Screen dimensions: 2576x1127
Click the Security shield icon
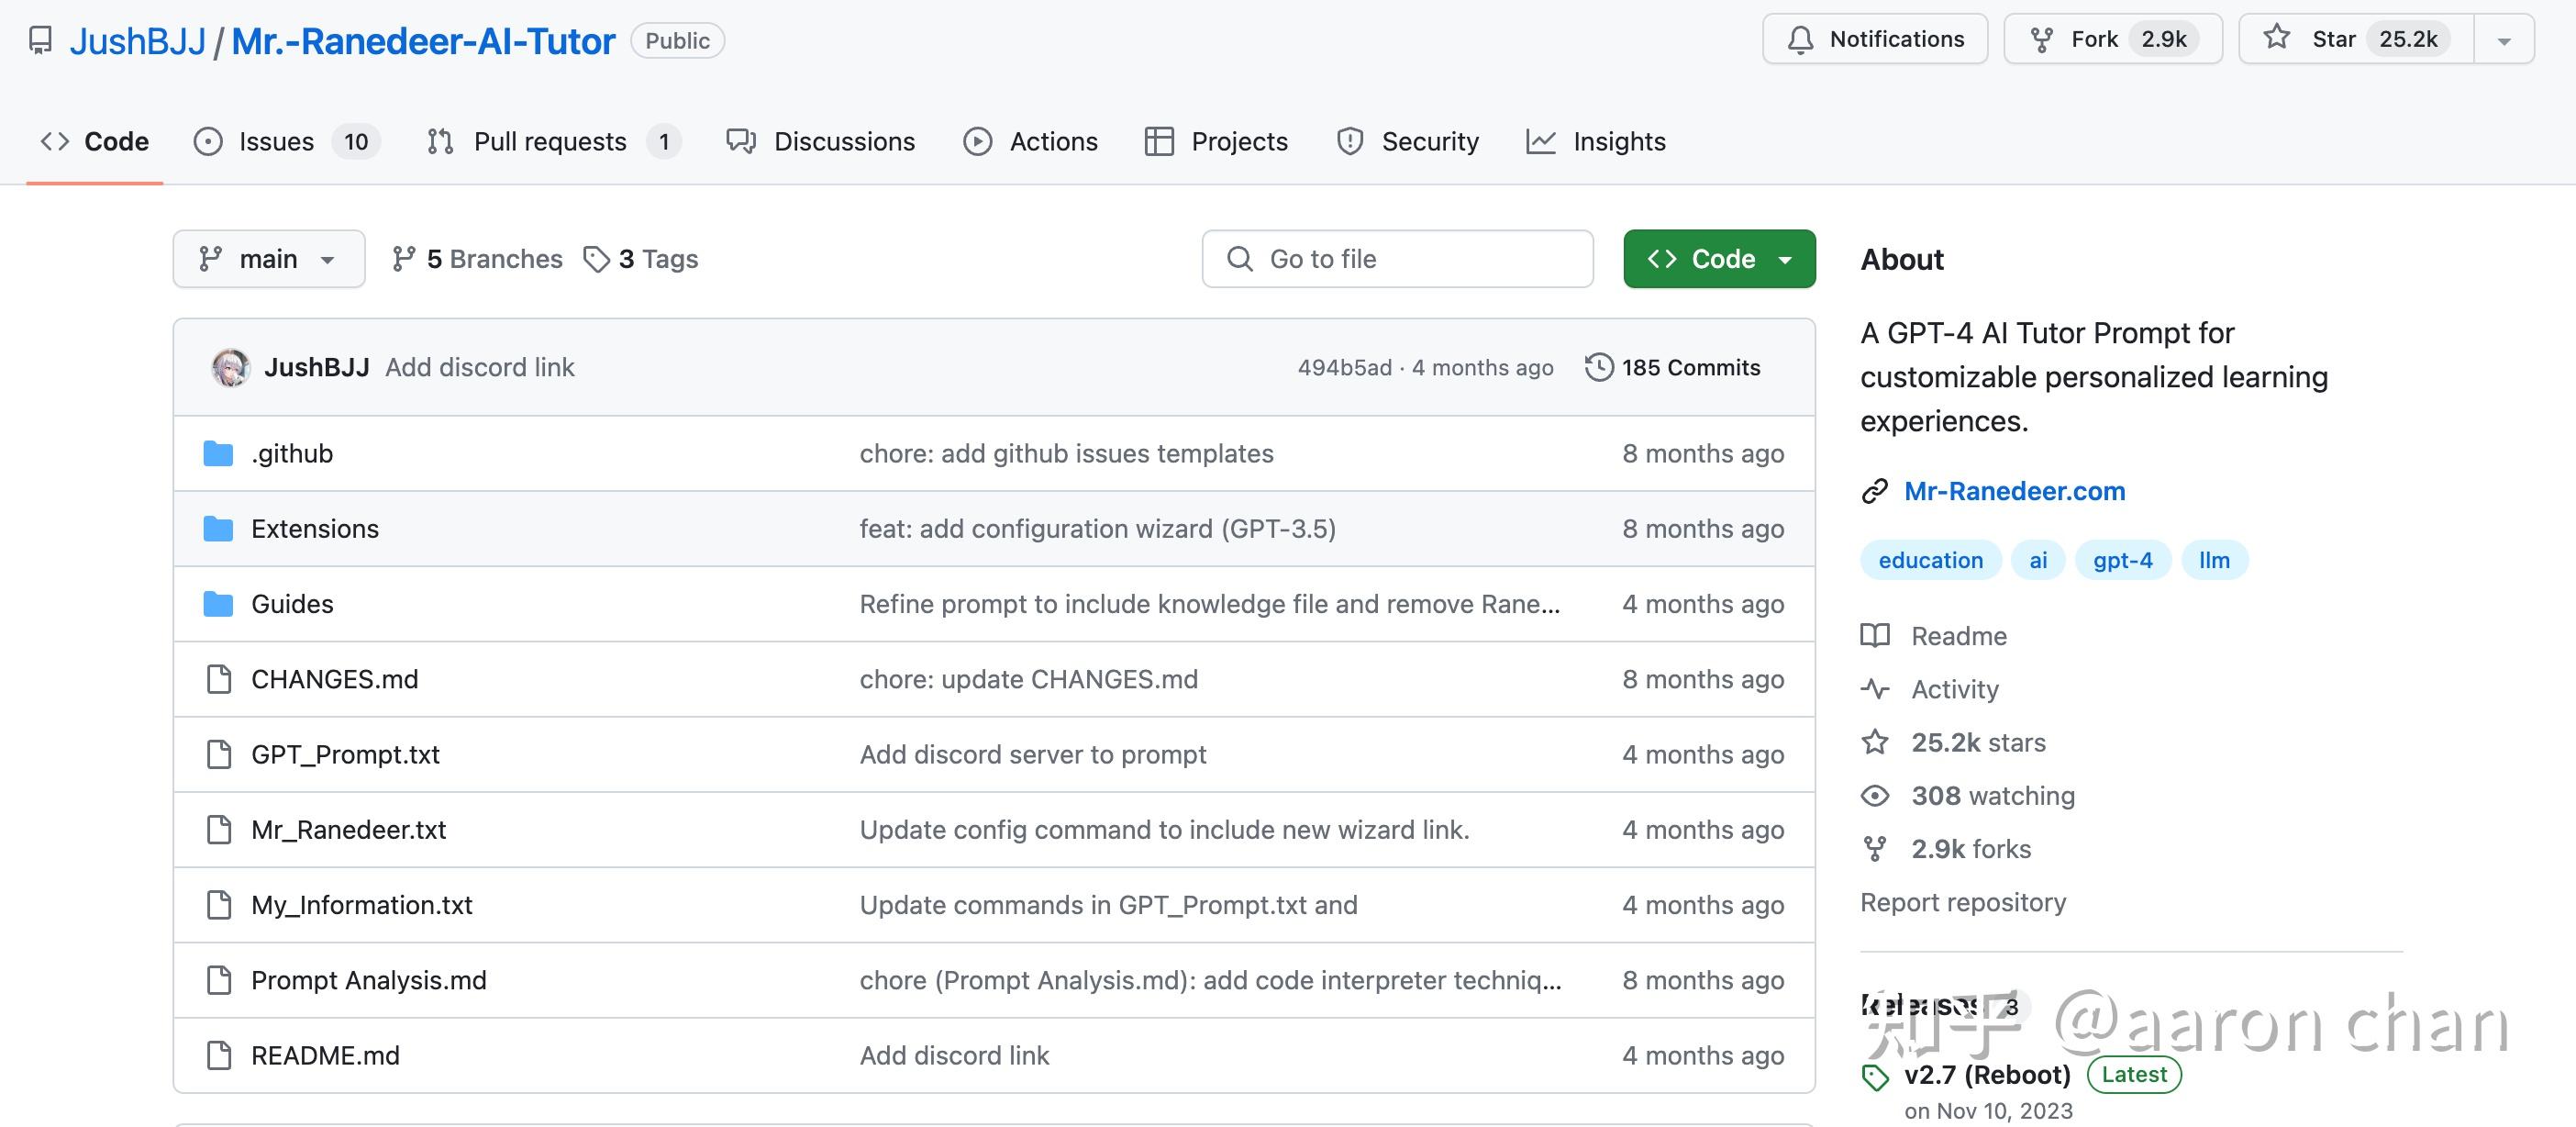pyautogui.click(x=1349, y=142)
